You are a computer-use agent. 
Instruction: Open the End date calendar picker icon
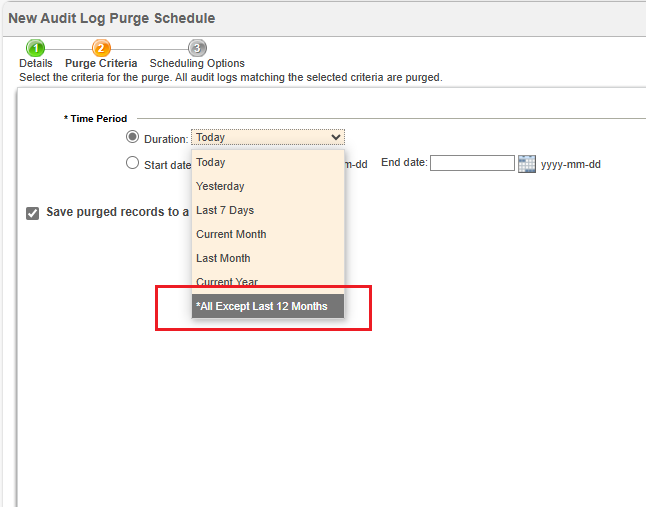pyautogui.click(x=527, y=164)
